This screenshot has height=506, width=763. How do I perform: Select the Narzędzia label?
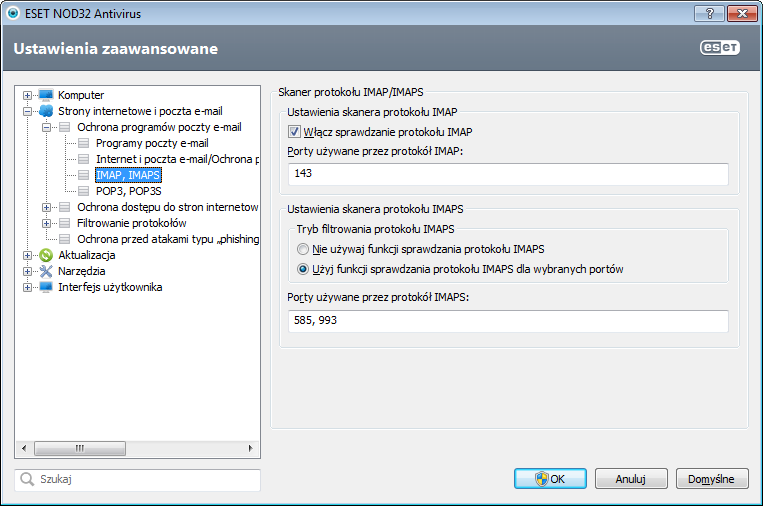point(82,271)
